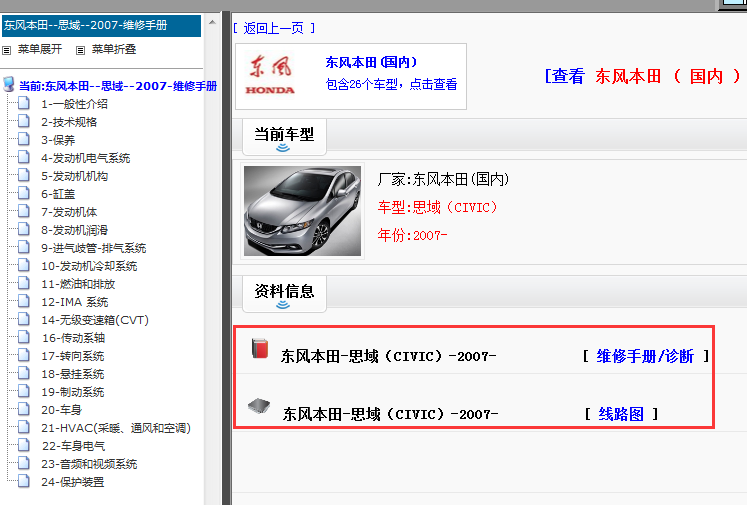This screenshot has height=505, width=747.
Task: Collapse the 资料信息 section chevron
Action: 283,305
